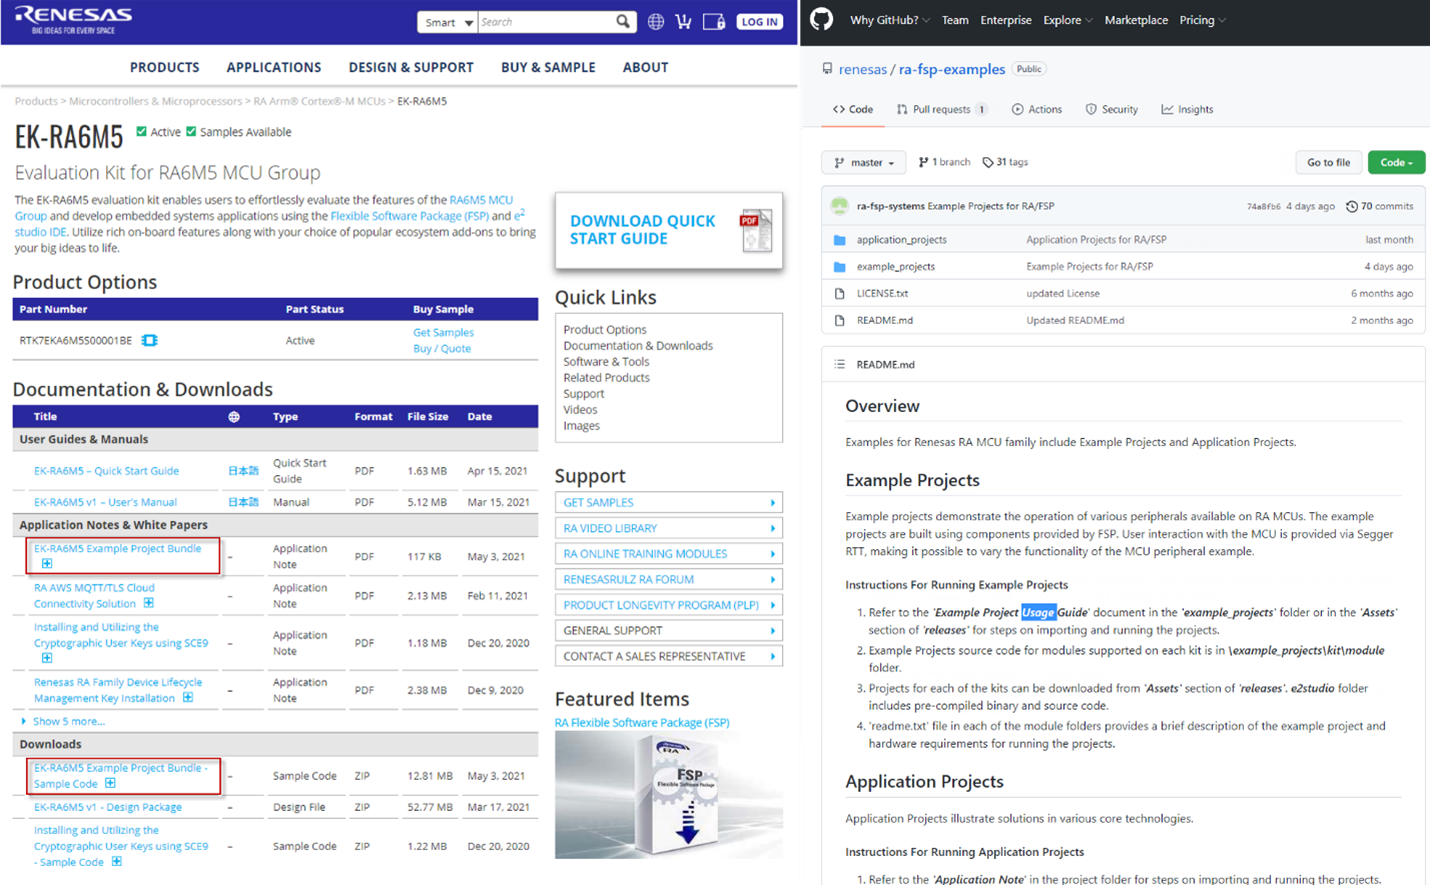
Task: Click the LOG IN button
Action: (759, 20)
